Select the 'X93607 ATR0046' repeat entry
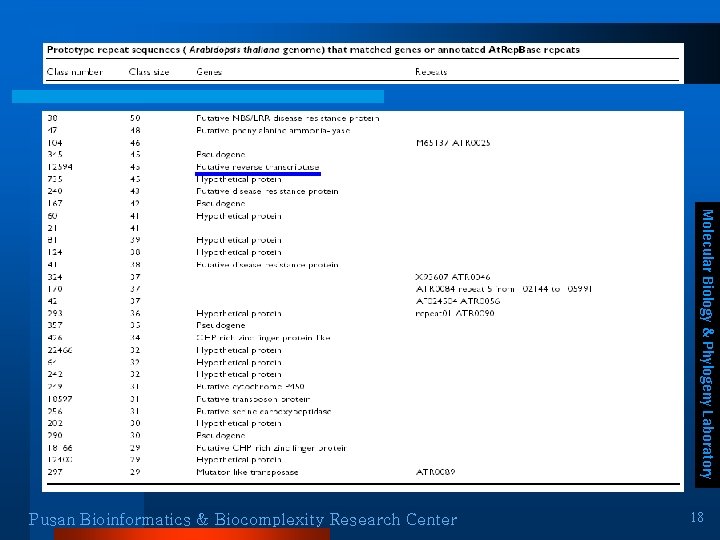This screenshot has height=540, width=720. tap(453, 277)
